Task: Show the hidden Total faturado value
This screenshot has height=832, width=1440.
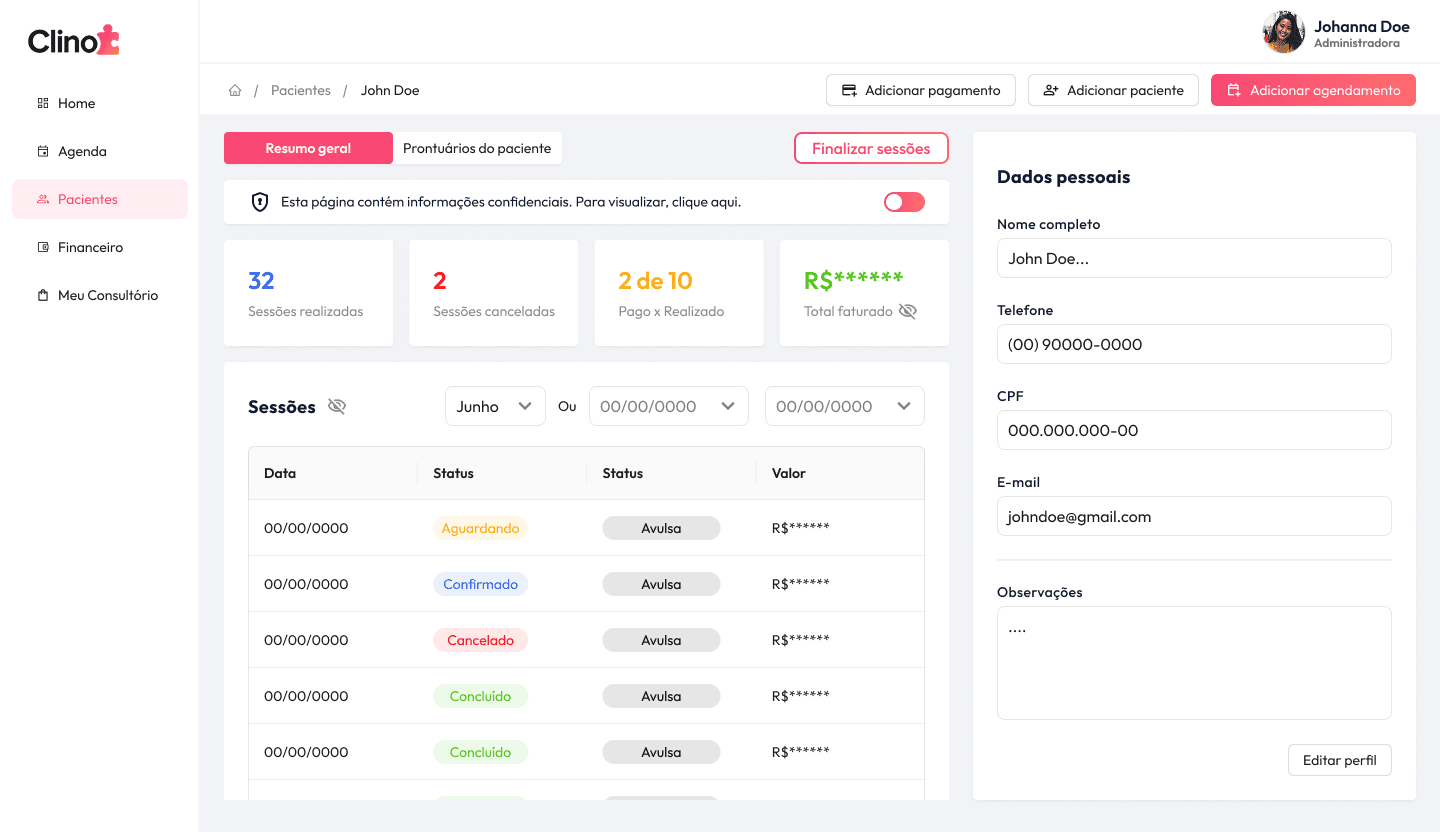Action: [907, 311]
